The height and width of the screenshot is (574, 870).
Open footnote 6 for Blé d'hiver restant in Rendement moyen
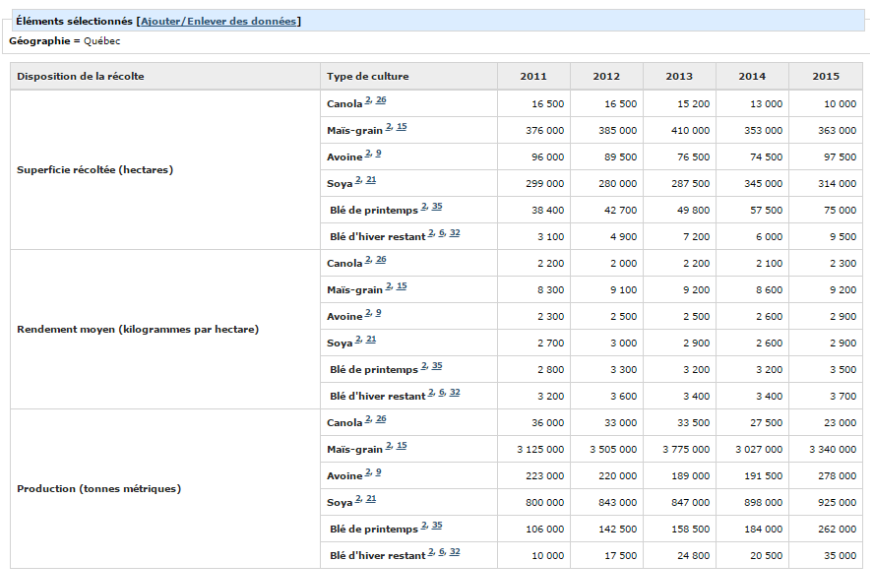pos(442,392)
